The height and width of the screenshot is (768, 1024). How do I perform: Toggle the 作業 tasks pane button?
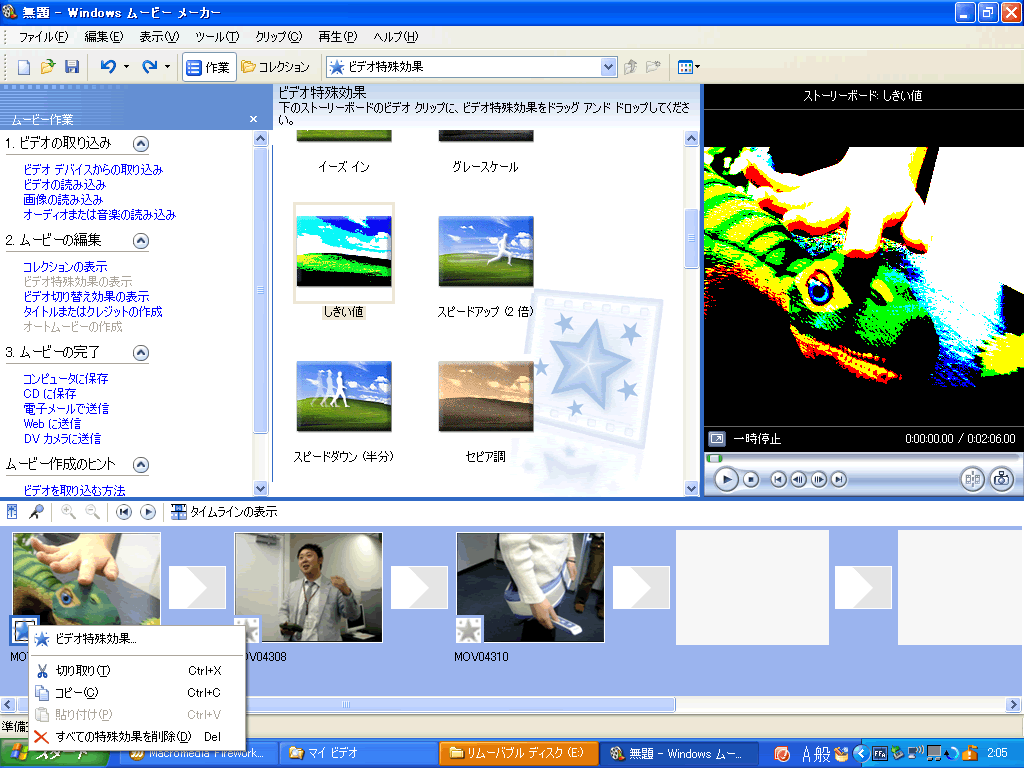click(209, 67)
